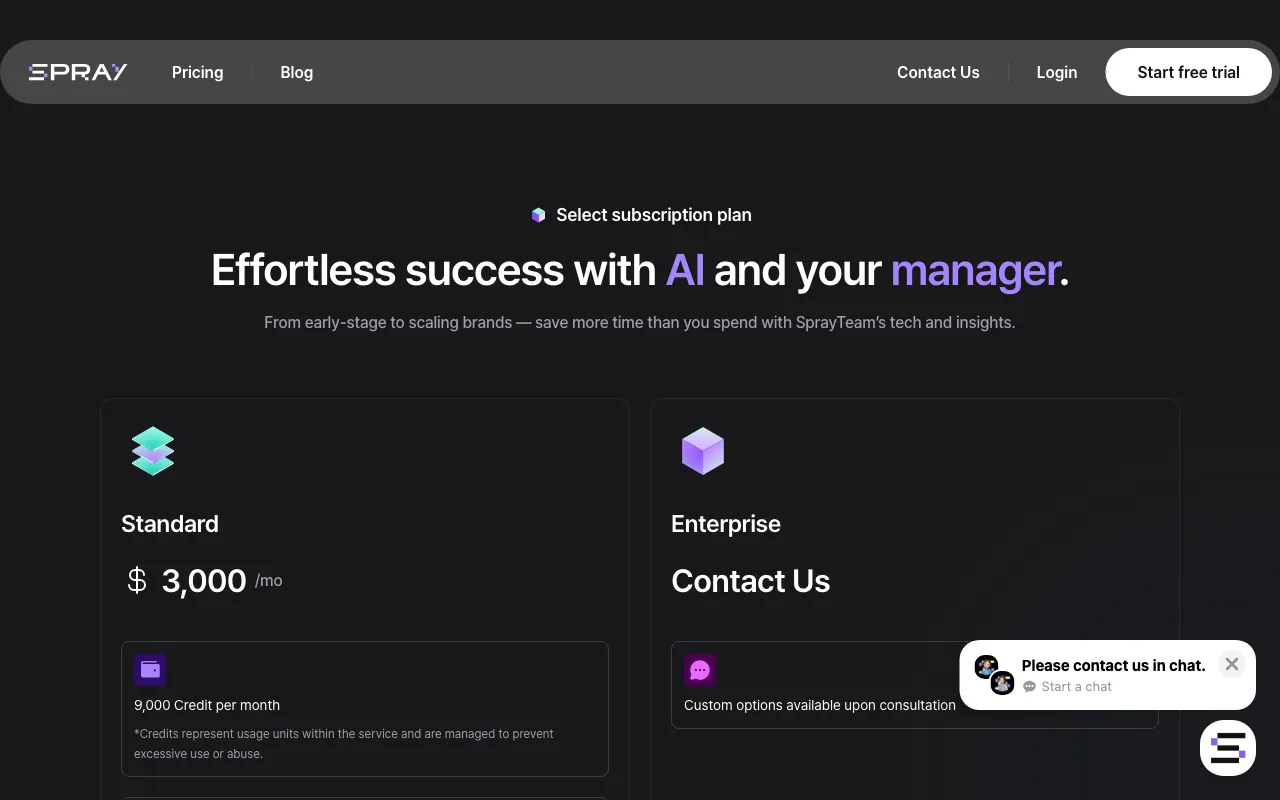Select the green stacked layers Standard plan icon
The width and height of the screenshot is (1280, 800).
(x=153, y=451)
